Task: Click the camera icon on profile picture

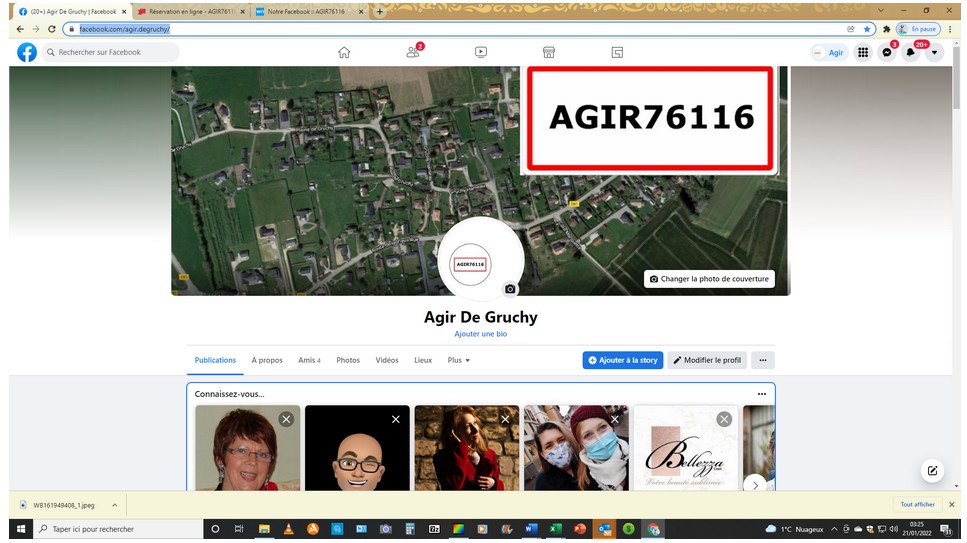Action: pyautogui.click(x=510, y=289)
